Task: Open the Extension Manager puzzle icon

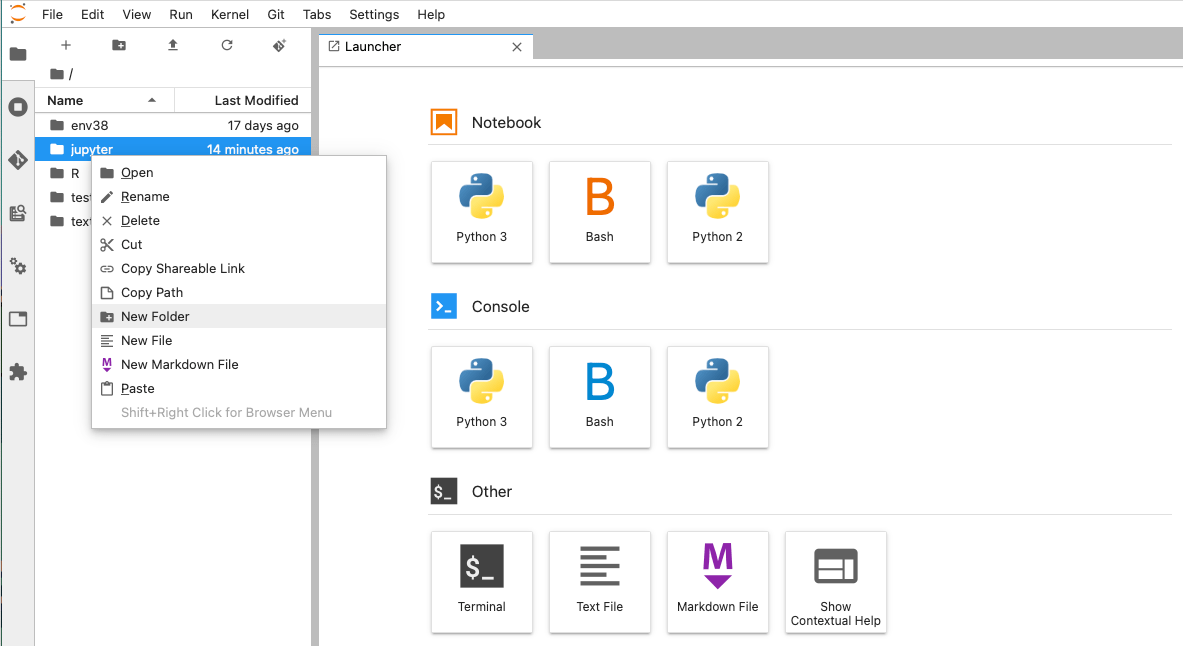Action: coord(18,372)
